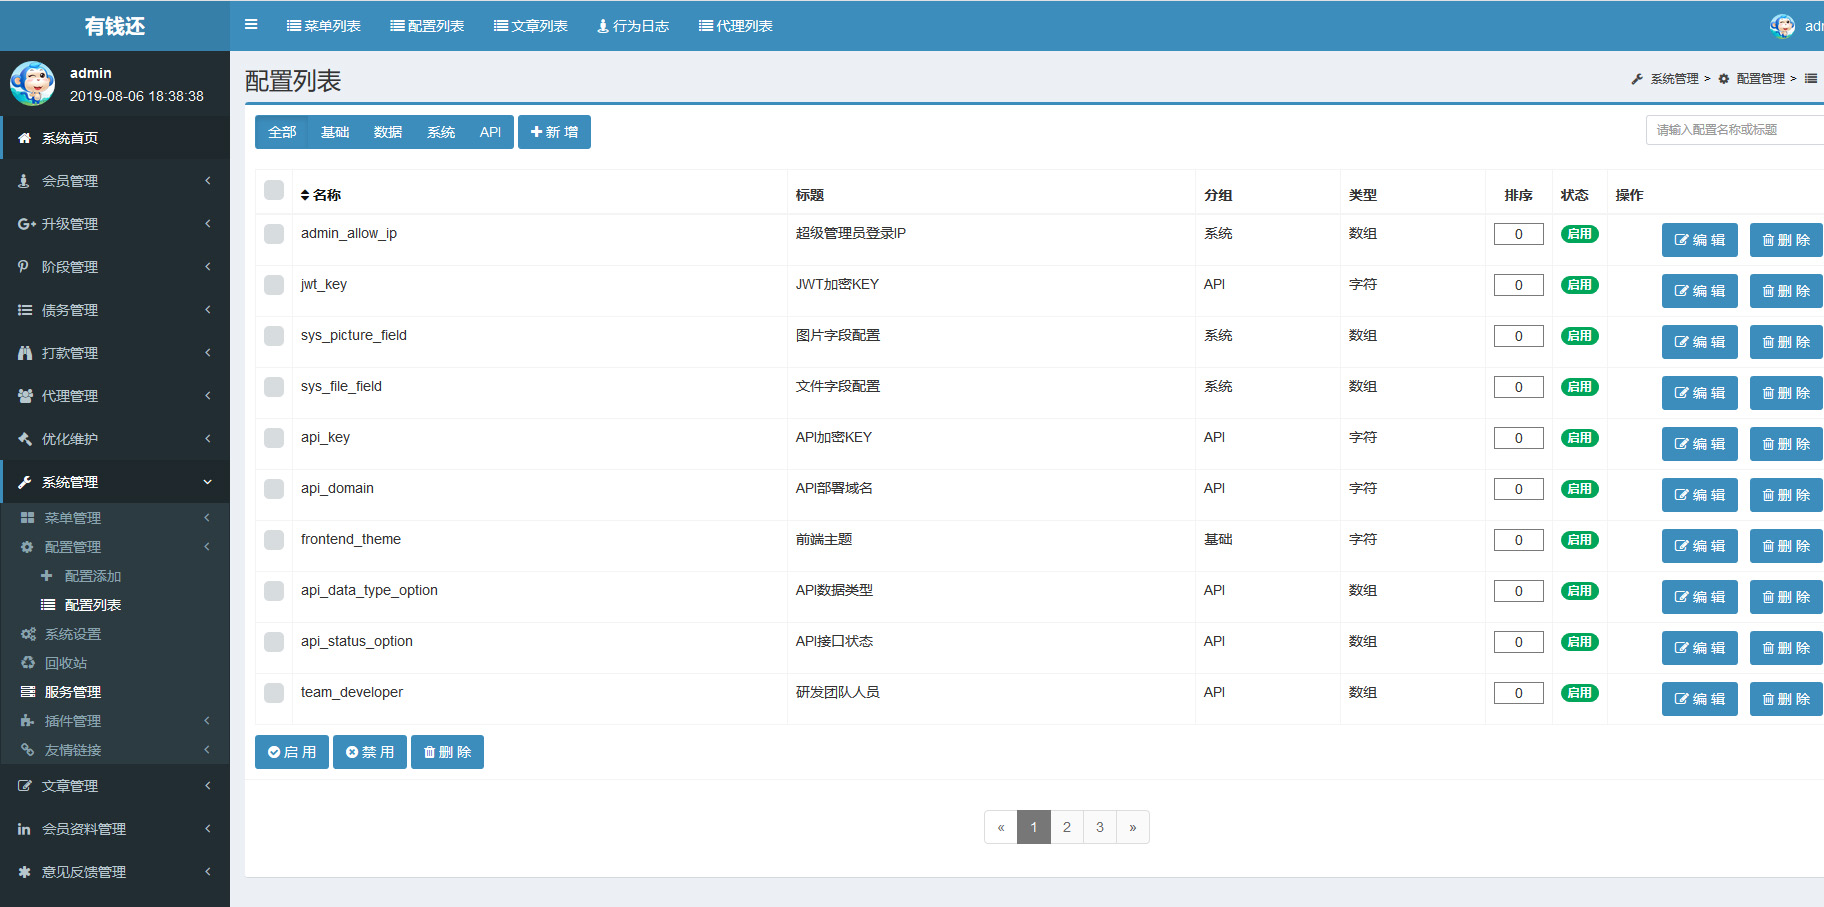Open 回收站 under 系统管理
This screenshot has height=907, width=1824.
point(69,662)
